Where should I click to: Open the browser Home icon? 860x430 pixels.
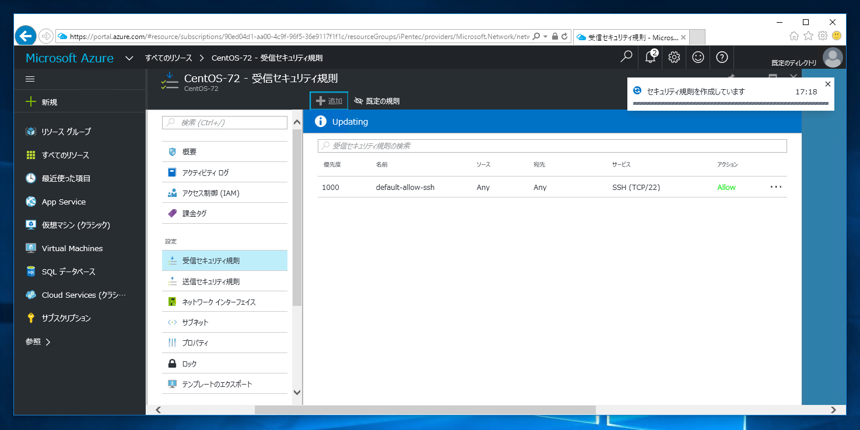(794, 36)
